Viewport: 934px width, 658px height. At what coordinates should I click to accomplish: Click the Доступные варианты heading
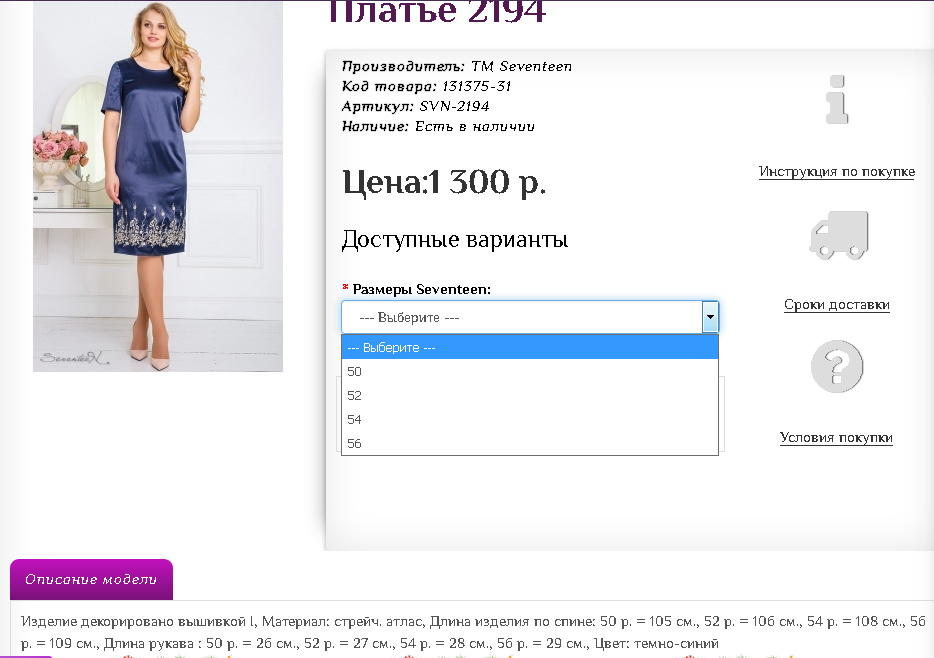455,239
